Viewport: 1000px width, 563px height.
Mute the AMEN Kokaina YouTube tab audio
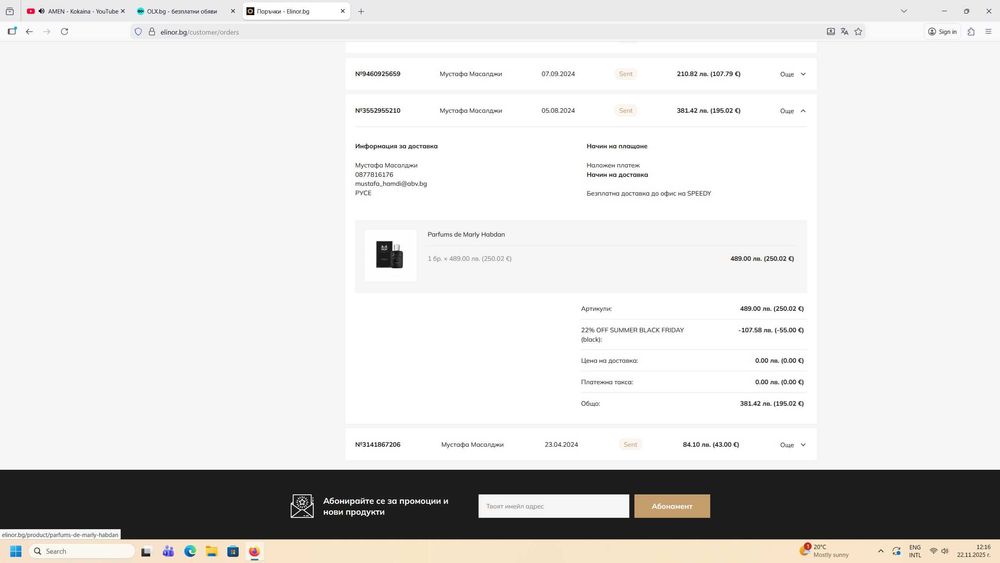(41, 11)
